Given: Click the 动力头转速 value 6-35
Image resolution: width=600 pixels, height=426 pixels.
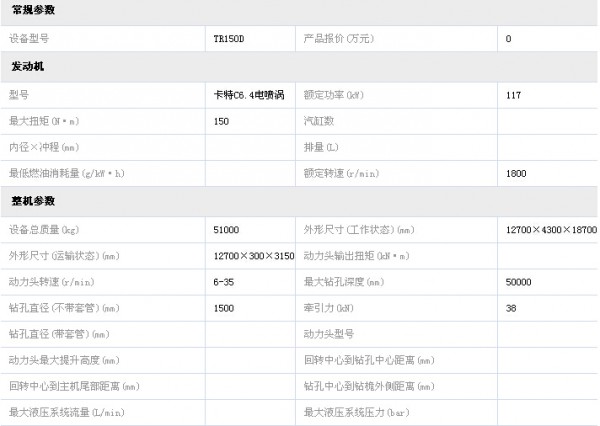Looking at the screenshot, I should coord(223,281).
